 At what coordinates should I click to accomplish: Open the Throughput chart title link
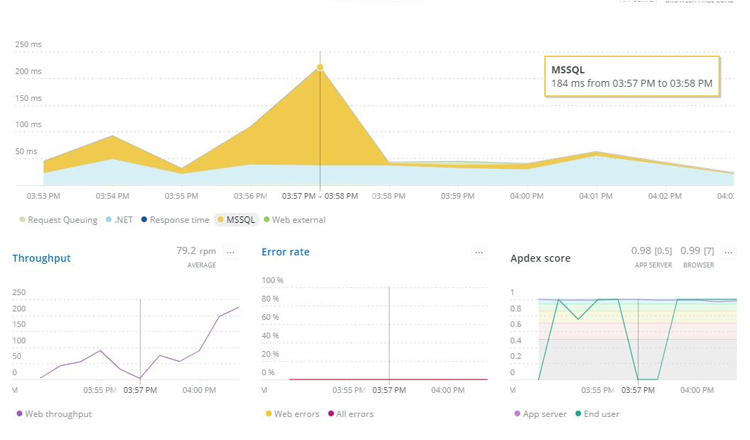41,258
